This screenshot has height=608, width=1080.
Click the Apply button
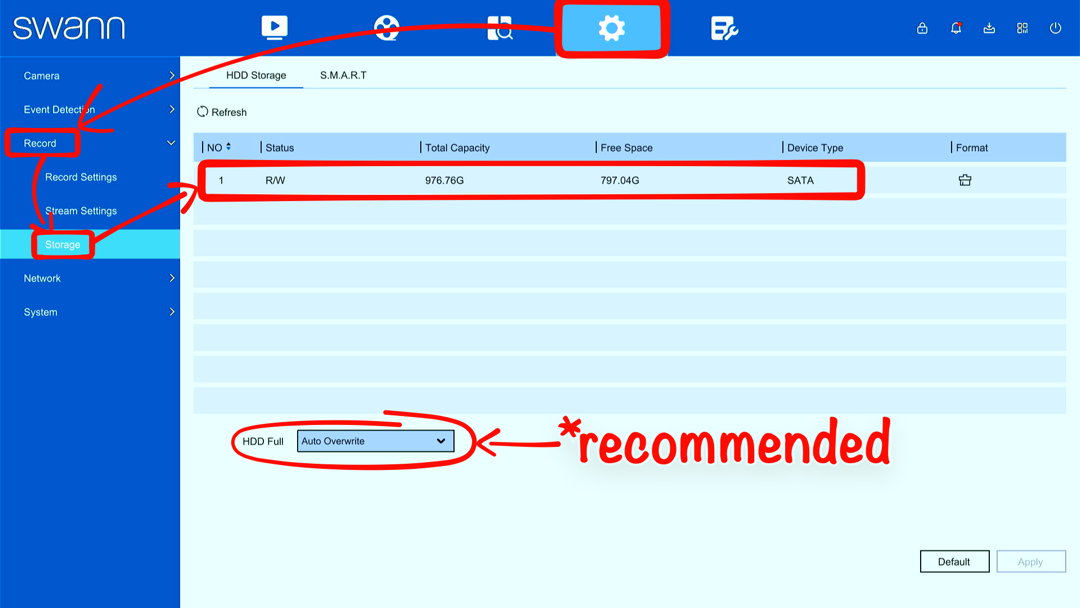point(1030,561)
